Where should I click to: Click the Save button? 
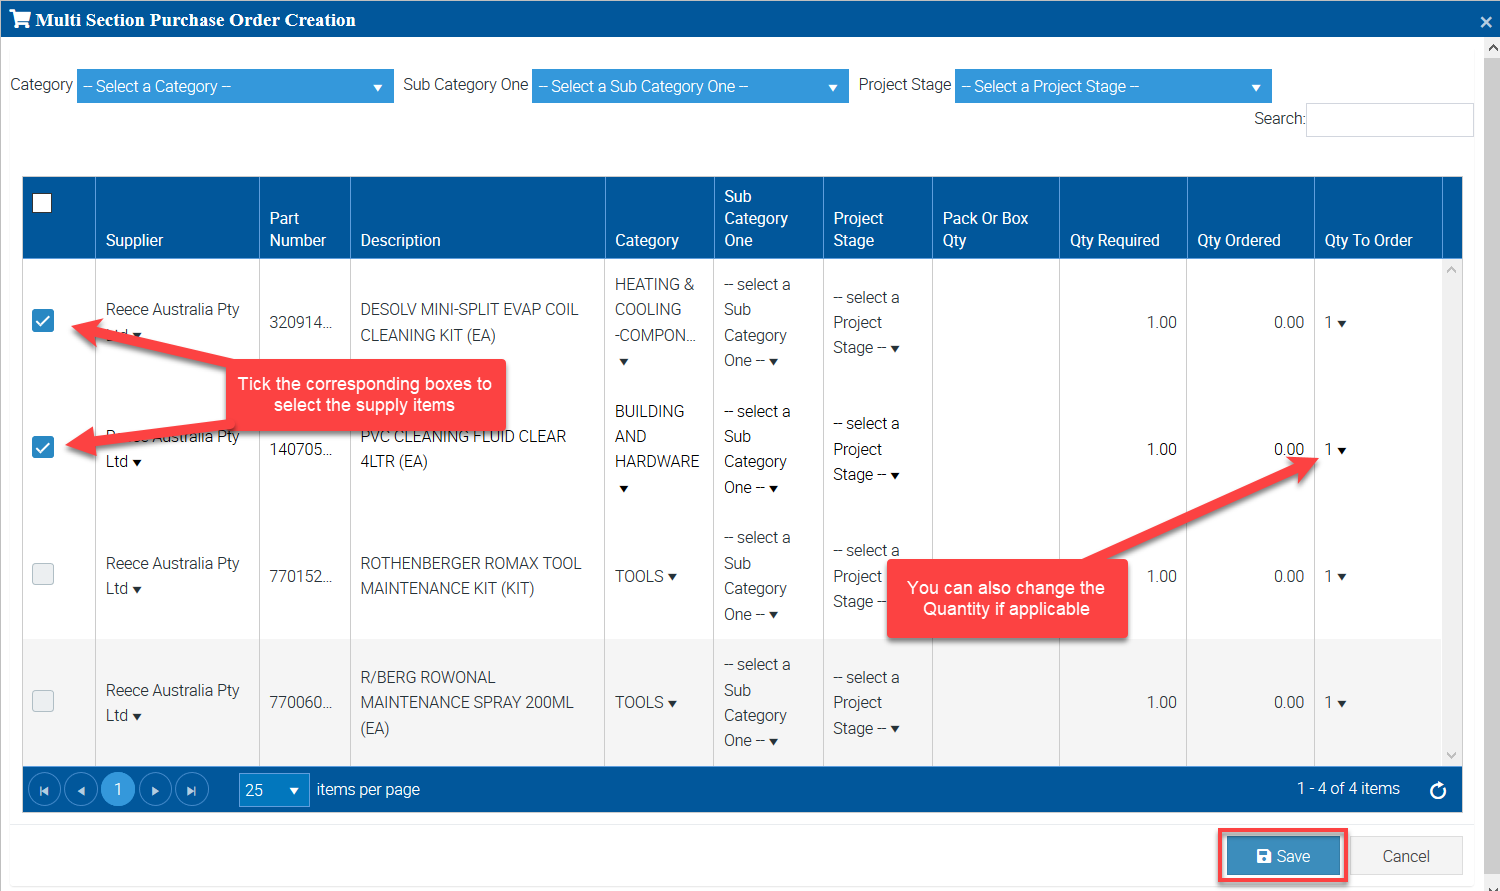pos(1283,856)
